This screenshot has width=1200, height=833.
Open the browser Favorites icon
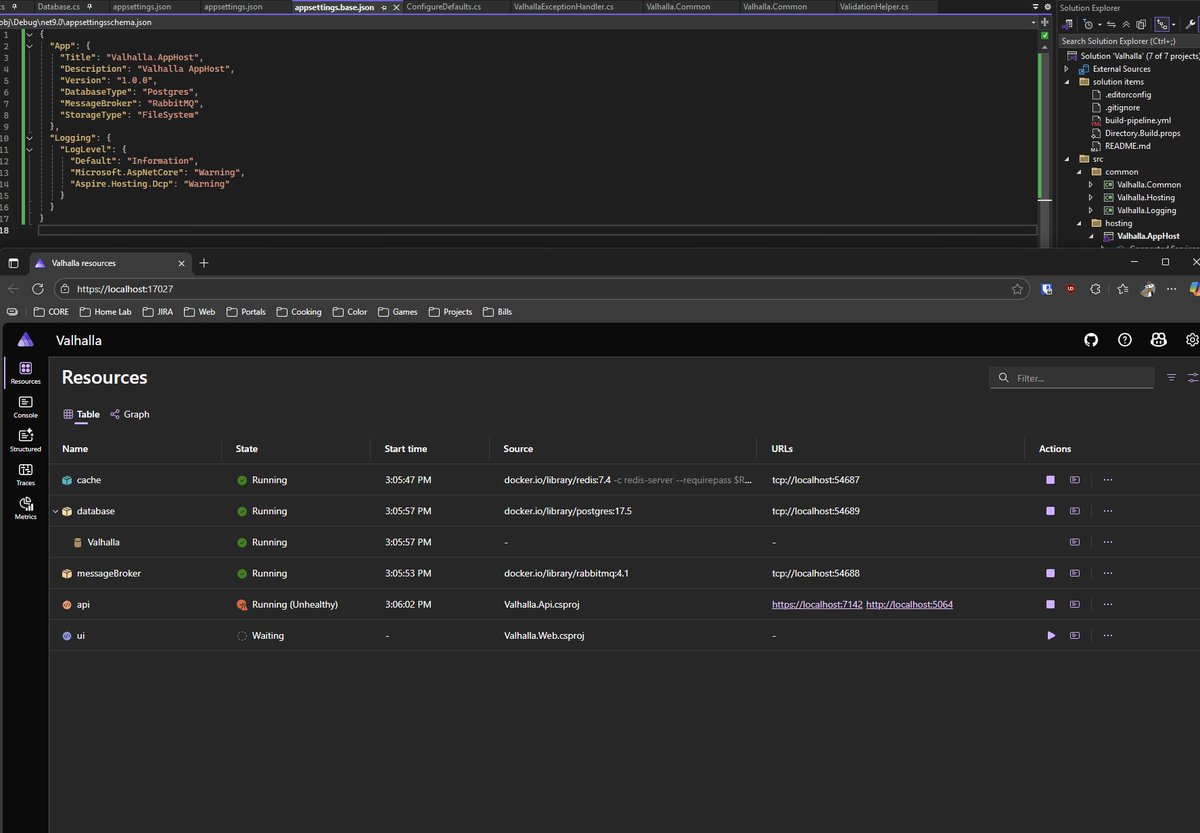1123,288
